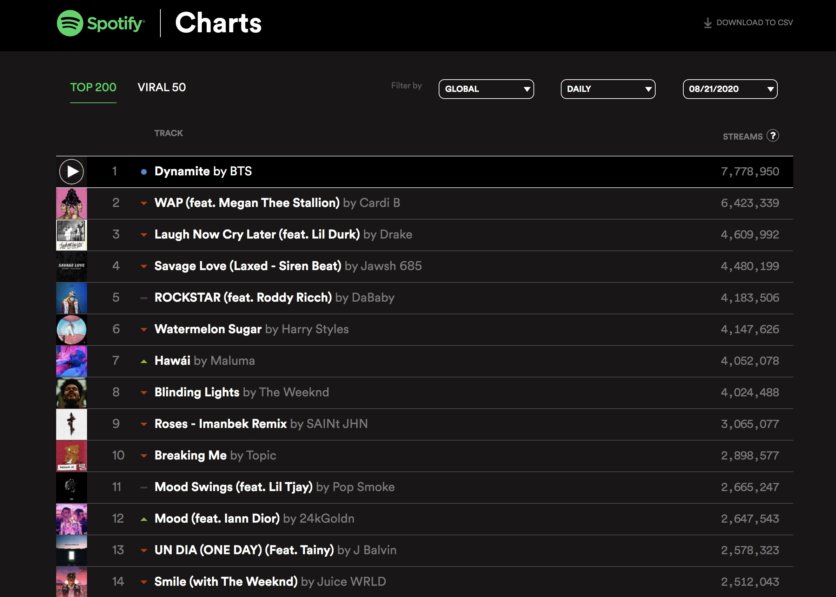The height and width of the screenshot is (597, 836).
Task: Select the TOP 200 tab
Action: tap(93, 87)
